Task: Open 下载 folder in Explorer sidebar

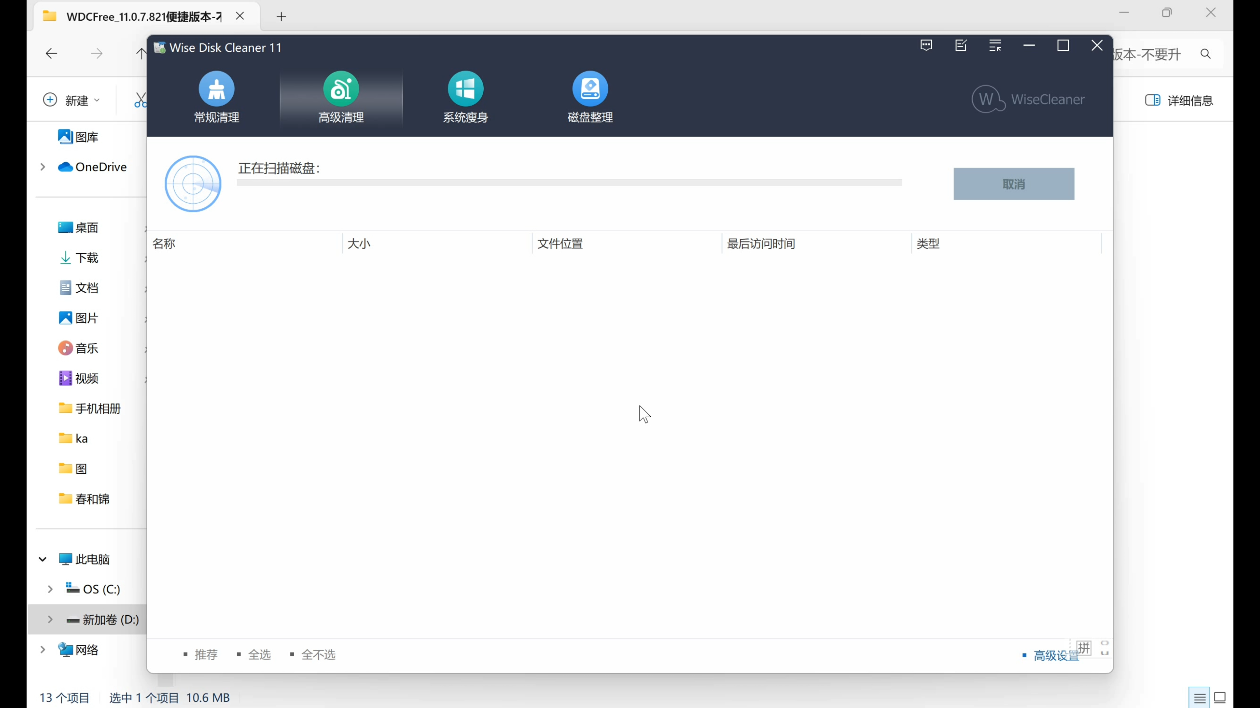Action: (x=78, y=258)
